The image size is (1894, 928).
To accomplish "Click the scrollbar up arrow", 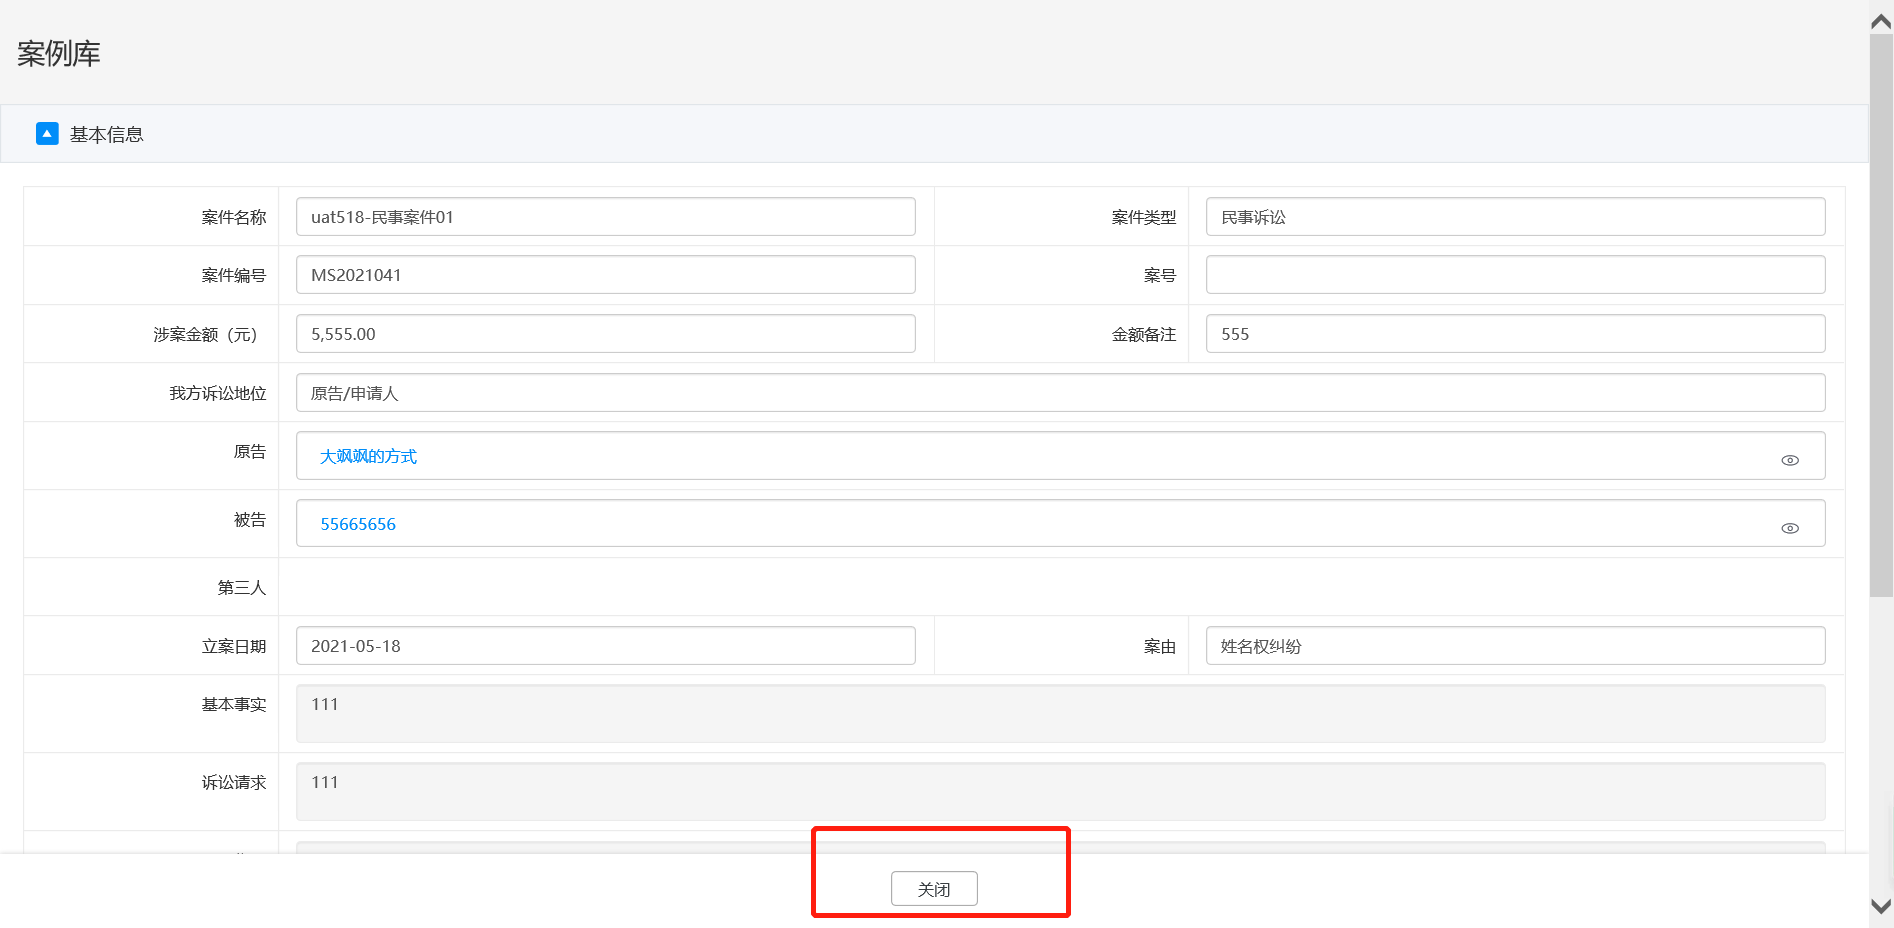I will pos(1881,21).
